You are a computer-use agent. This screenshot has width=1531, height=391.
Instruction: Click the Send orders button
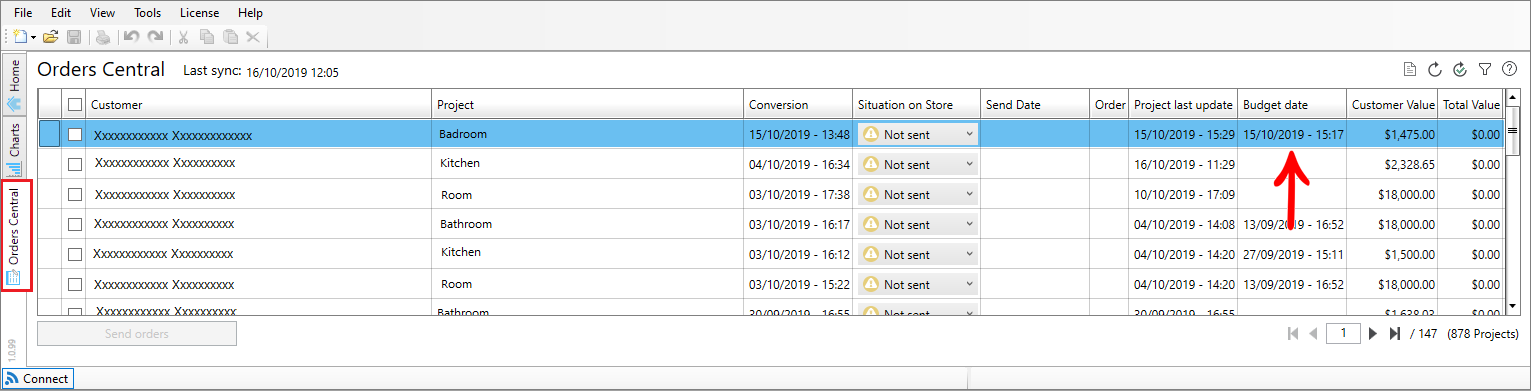click(x=137, y=334)
